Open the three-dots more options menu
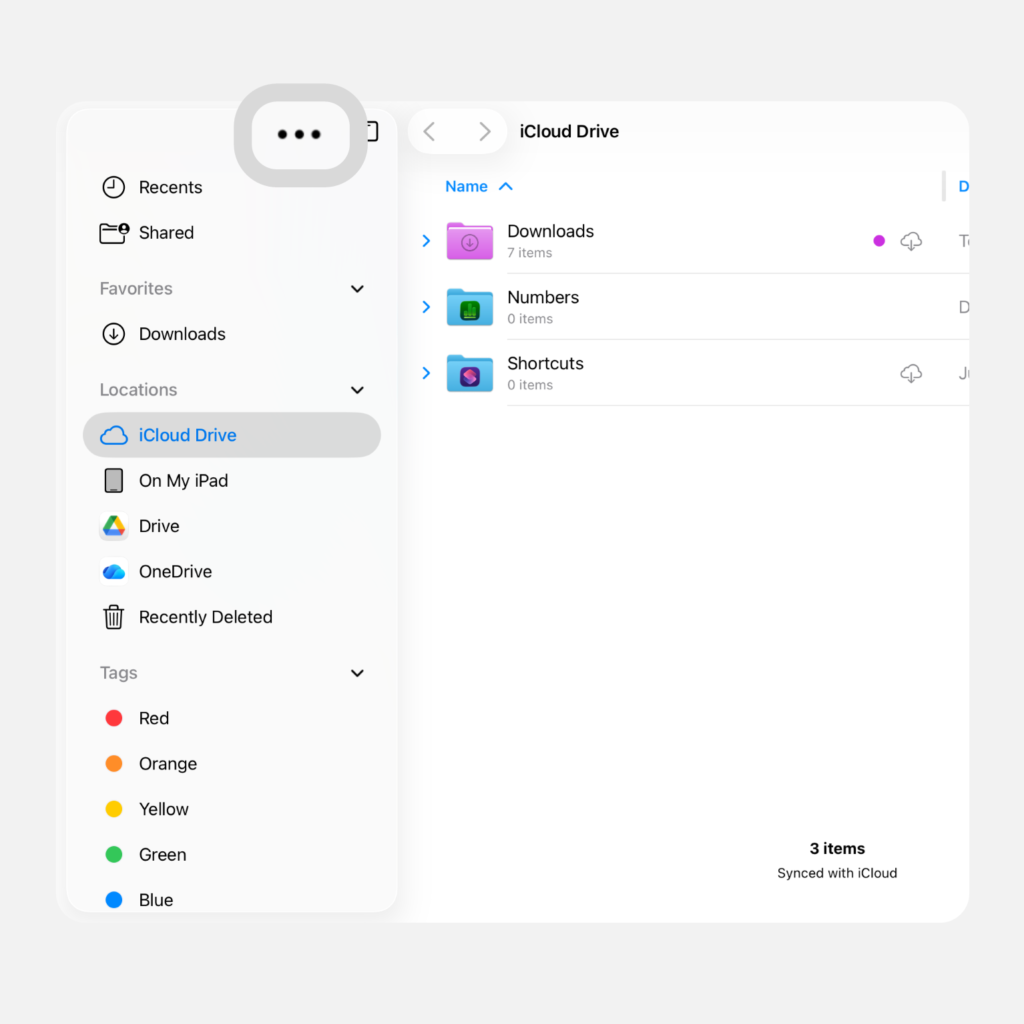1024x1024 pixels. tap(300, 135)
